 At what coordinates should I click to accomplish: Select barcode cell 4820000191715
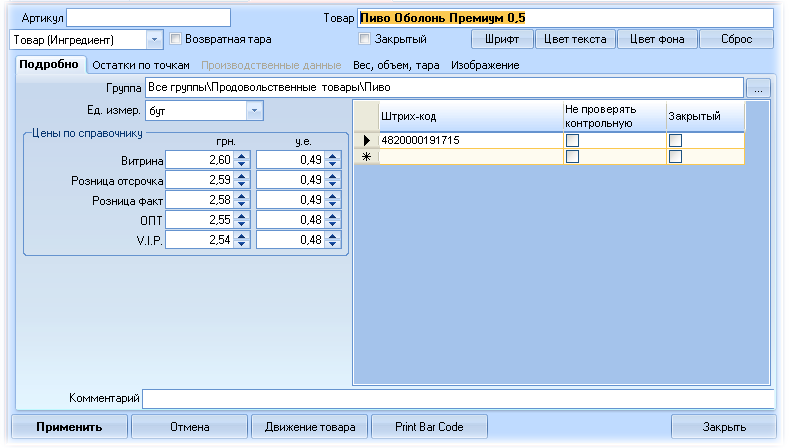click(471, 140)
